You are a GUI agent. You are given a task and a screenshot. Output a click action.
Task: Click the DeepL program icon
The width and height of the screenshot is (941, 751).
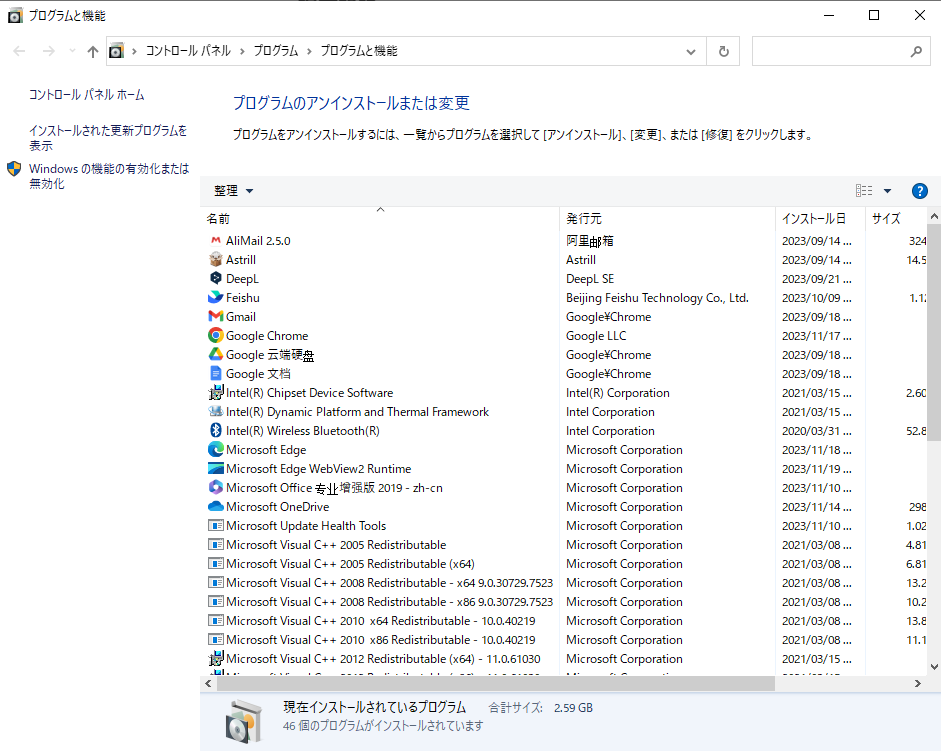click(215, 278)
